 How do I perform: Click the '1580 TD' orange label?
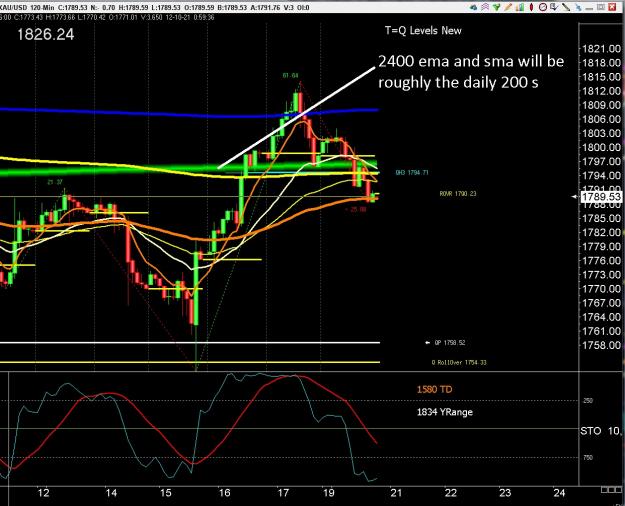click(434, 390)
